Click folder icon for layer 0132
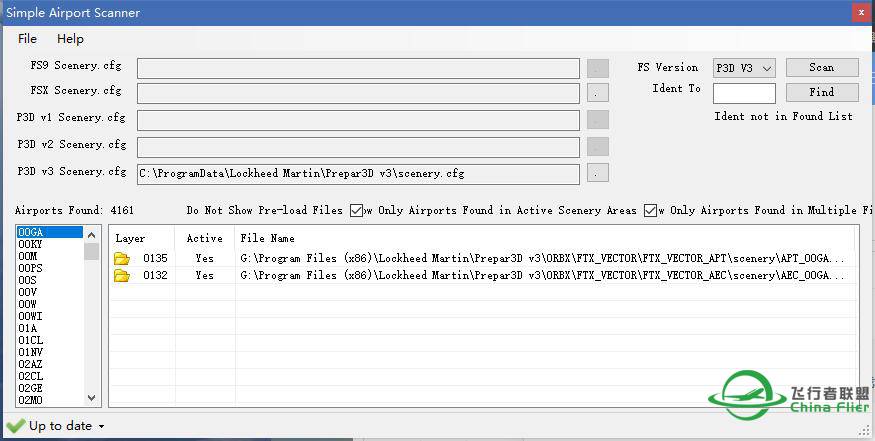The image size is (875, 441). click(122, 275)
